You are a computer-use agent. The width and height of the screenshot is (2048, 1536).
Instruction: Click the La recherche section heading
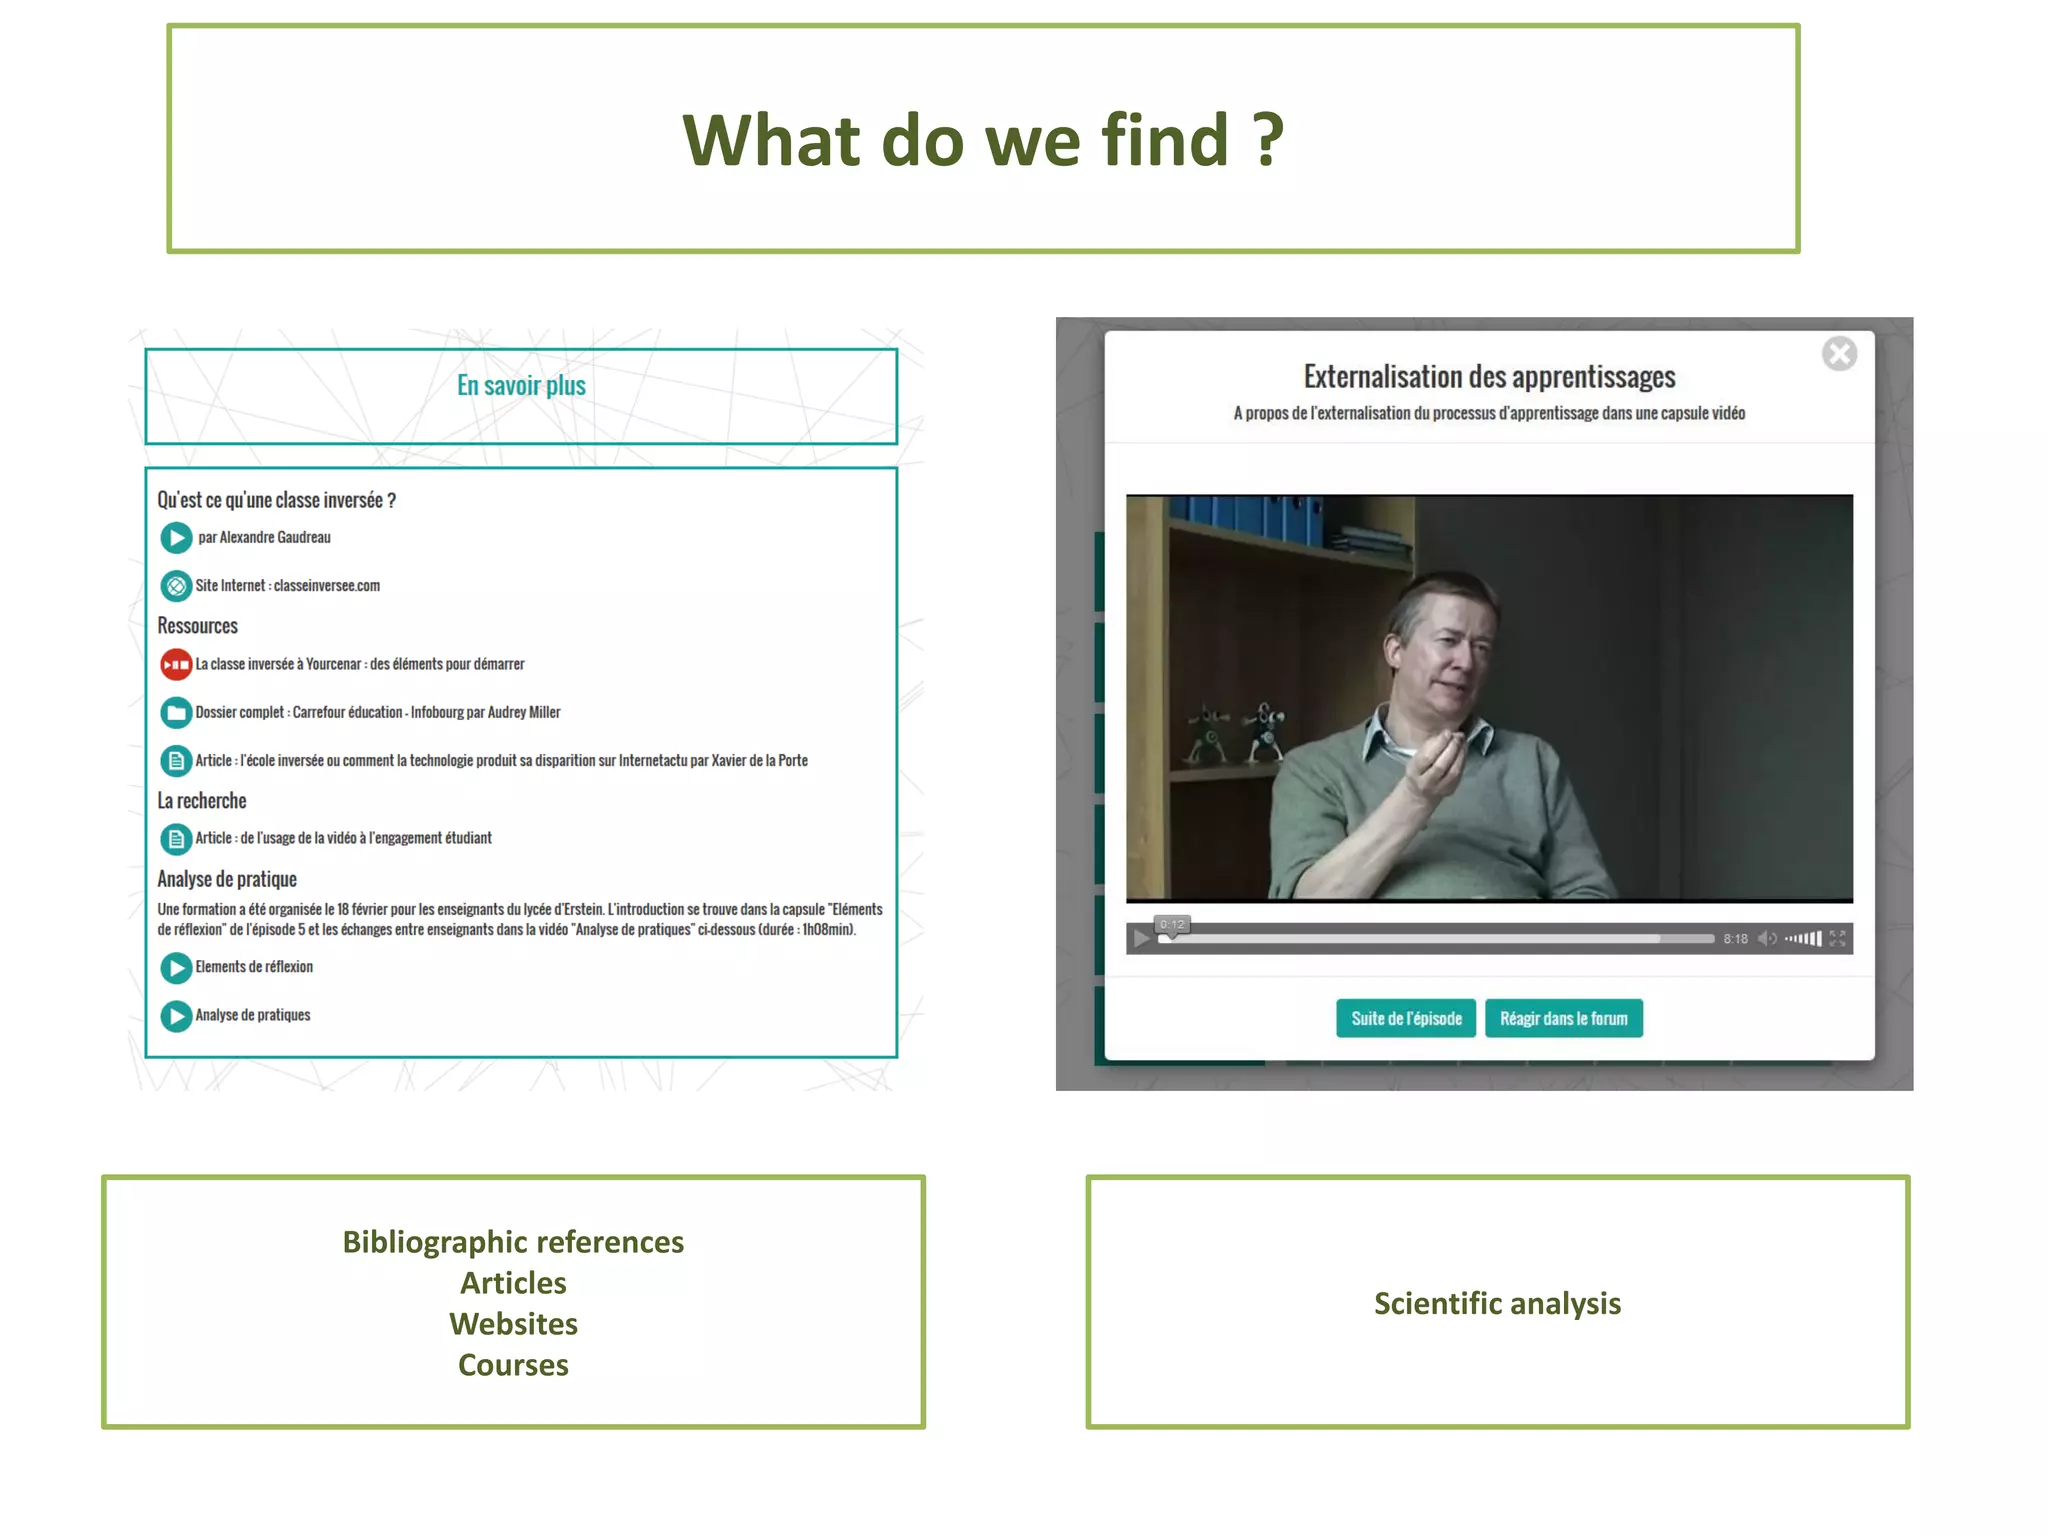(201, 801)
